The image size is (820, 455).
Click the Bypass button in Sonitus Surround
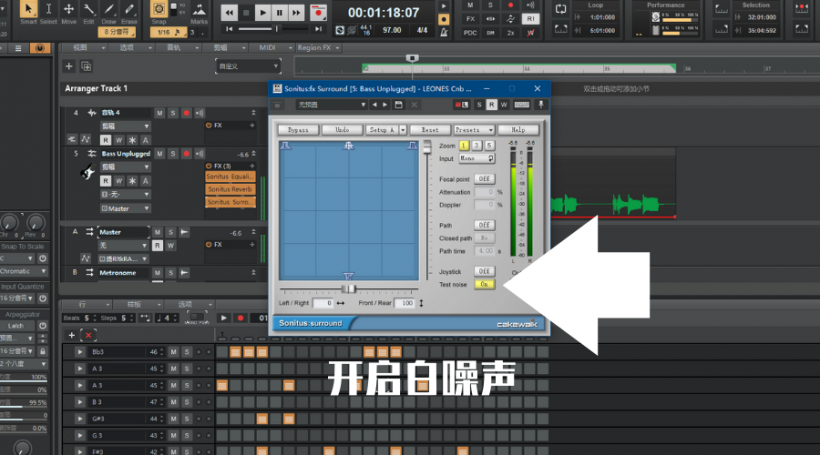point(298,130)
